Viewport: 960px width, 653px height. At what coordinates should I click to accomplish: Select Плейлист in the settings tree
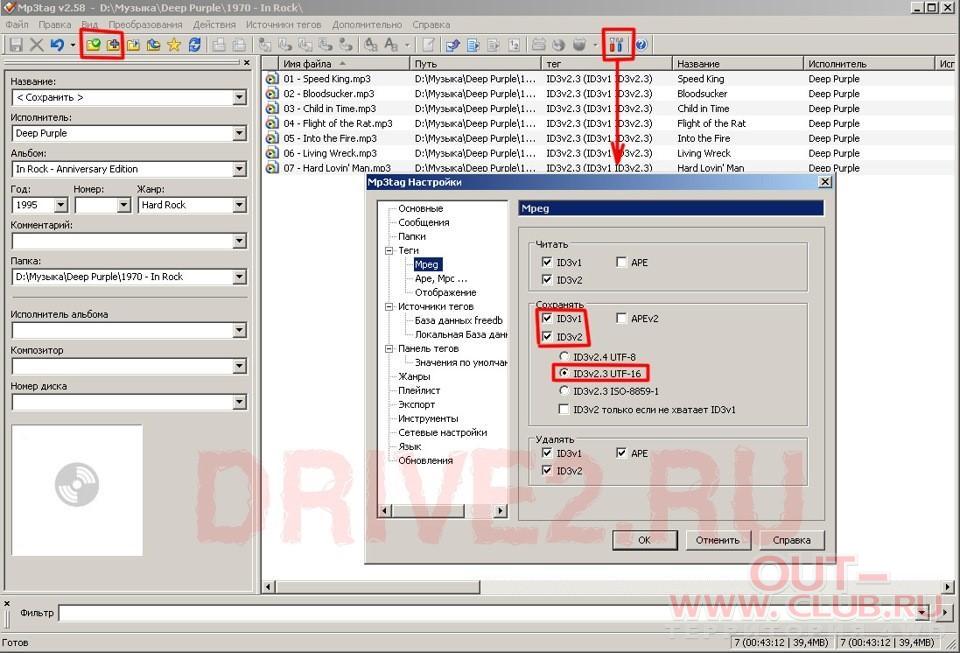419,390
